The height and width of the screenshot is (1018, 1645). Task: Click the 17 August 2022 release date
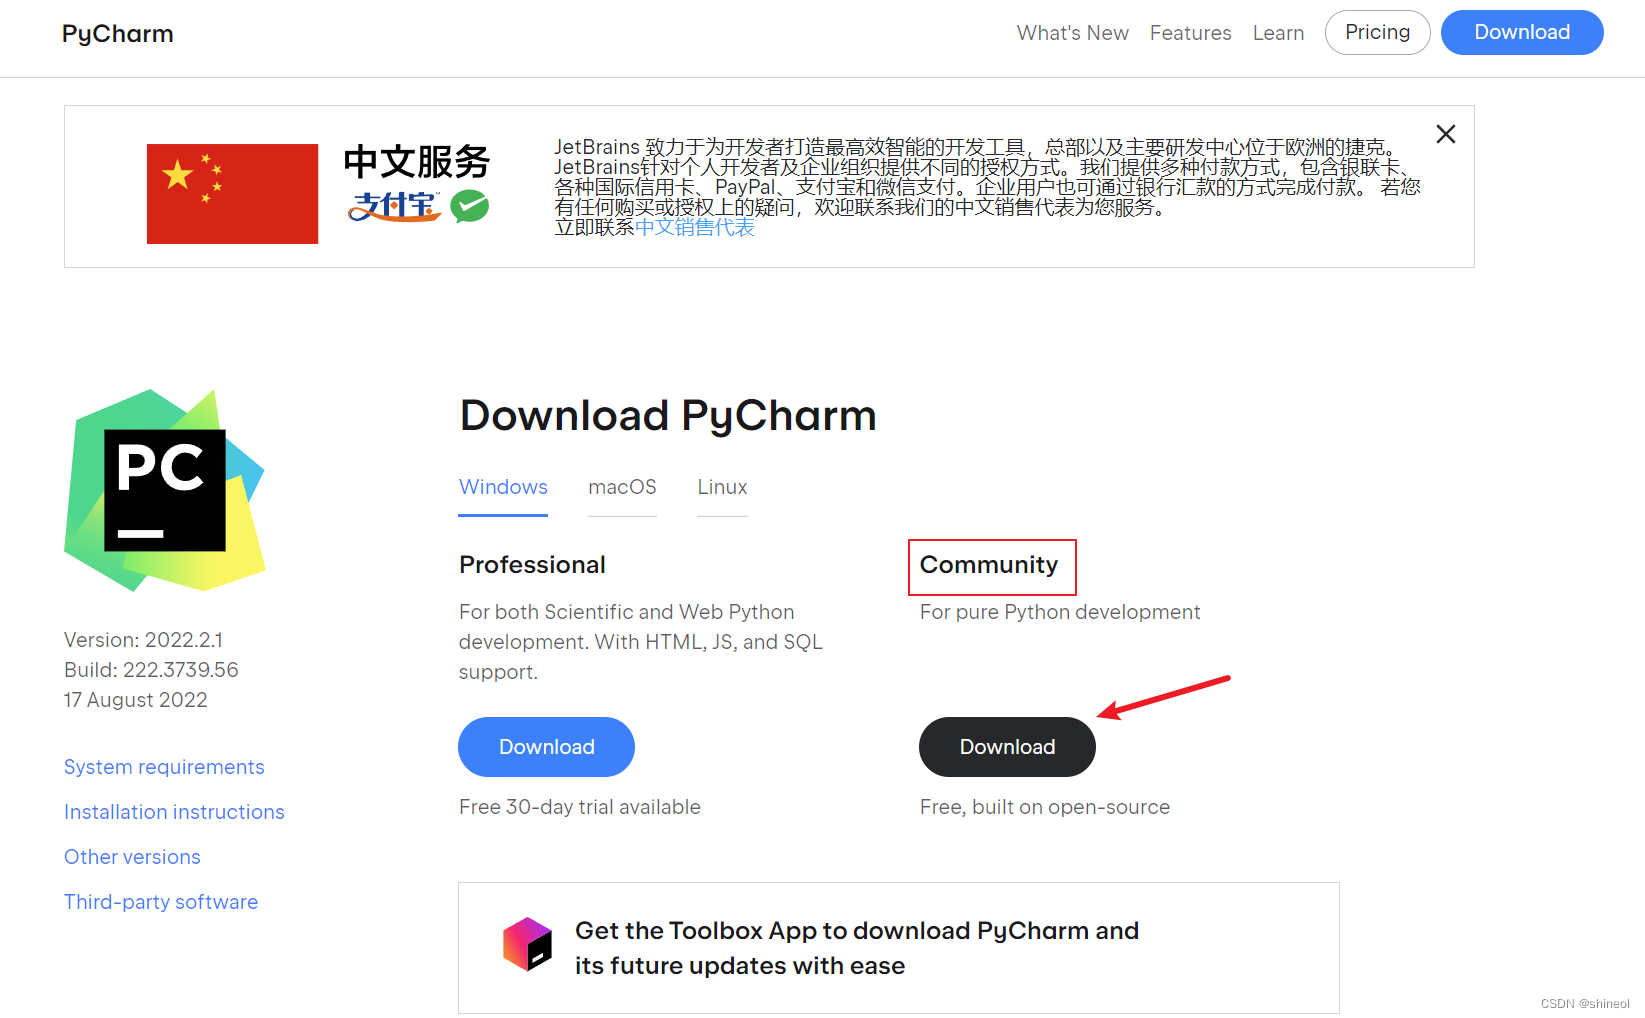click(136, 700)
